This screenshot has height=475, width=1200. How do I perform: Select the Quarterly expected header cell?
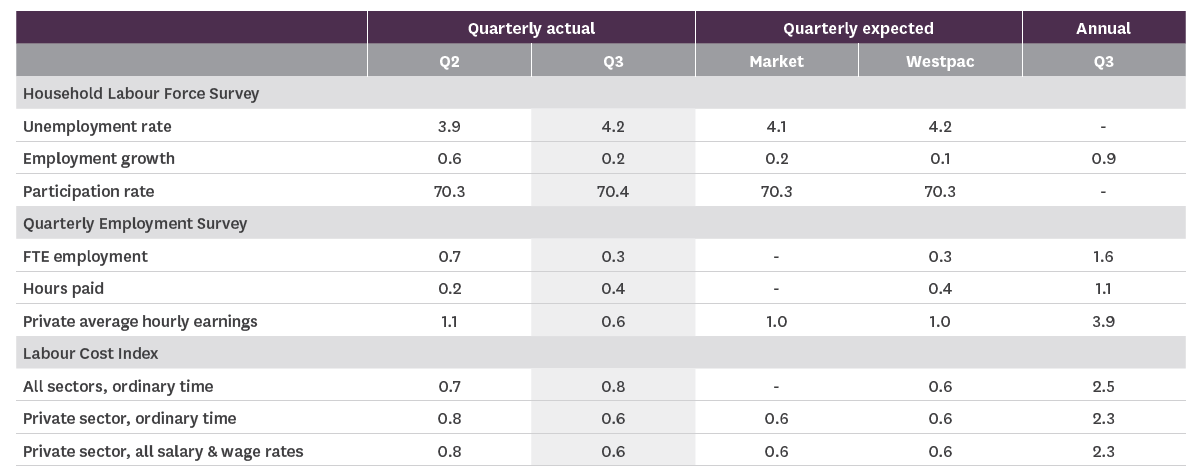coord(858,28)
